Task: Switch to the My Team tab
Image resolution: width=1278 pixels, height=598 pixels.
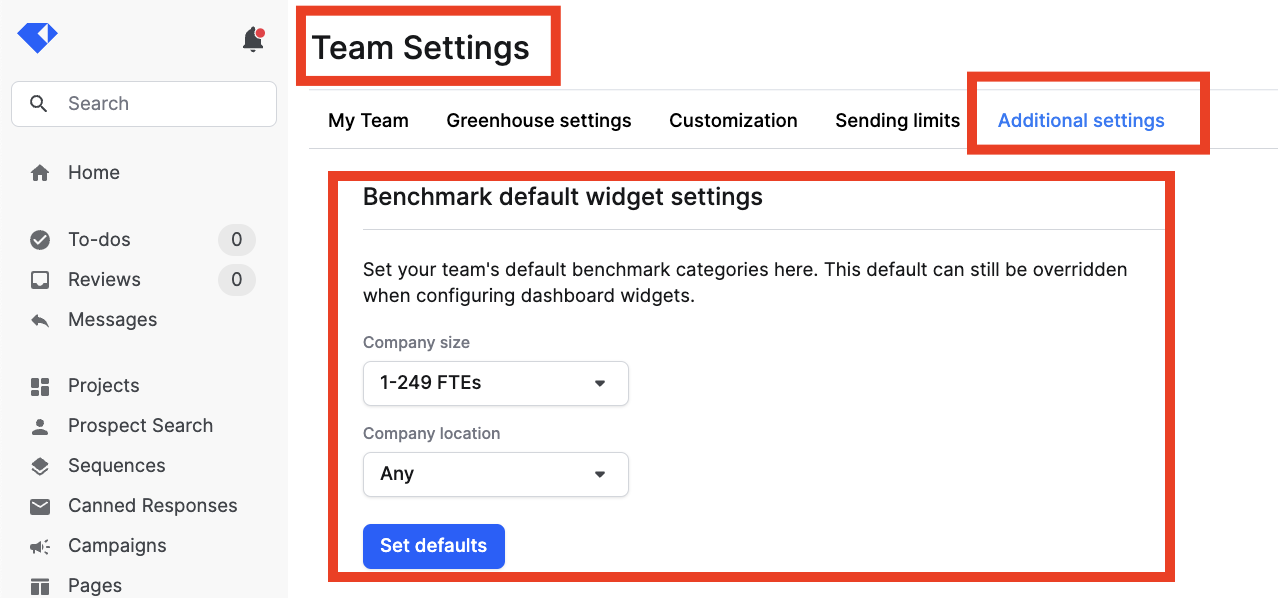Action: (368, 121)
